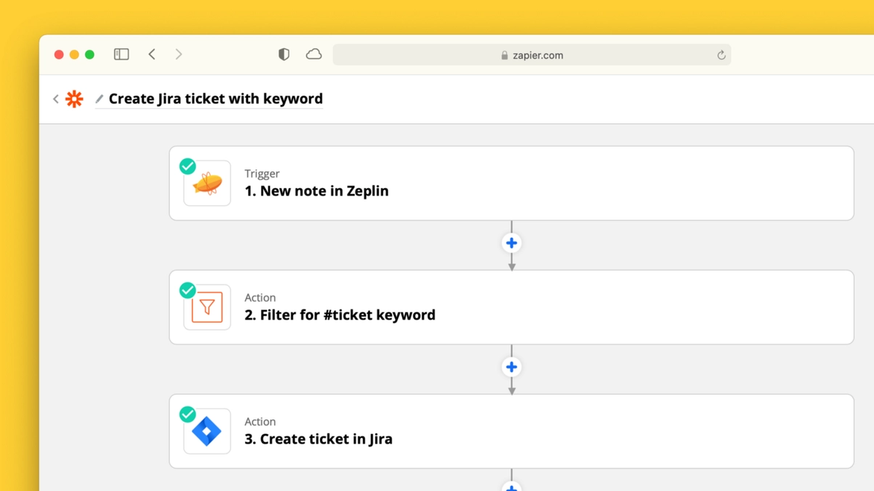Click the Zapier orange logo icon

click(75, 99)
